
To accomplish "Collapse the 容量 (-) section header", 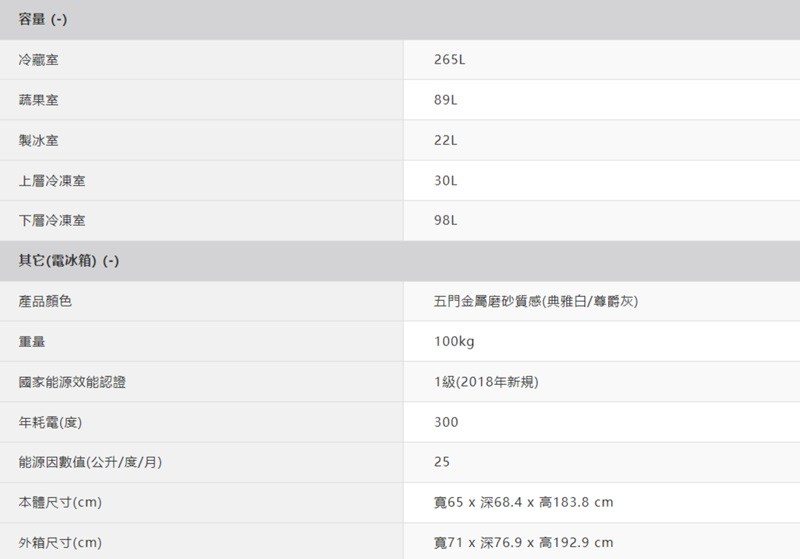I will (43, 20).
